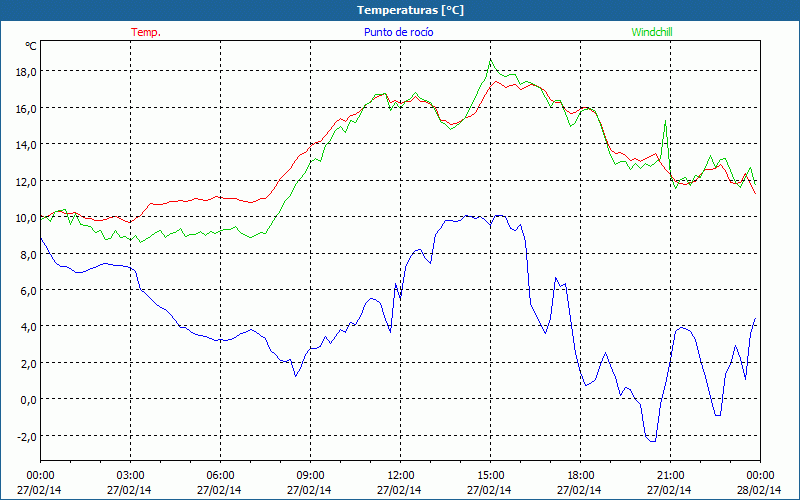Select the blue 'Punto de rocío' legend label
Image resolution: width=800 pixels, height=500 pixels.
398,32
